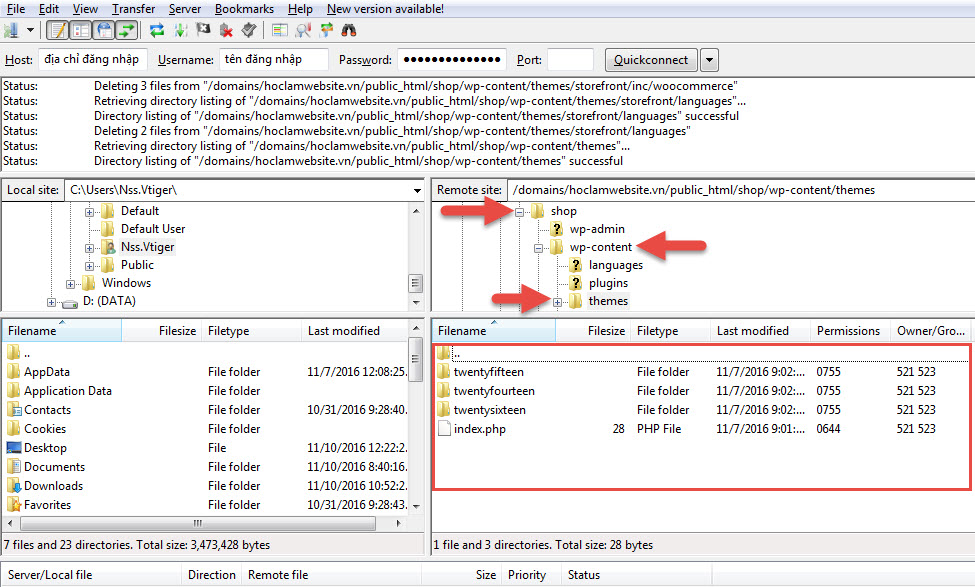The image size is (975, 587).
Task: Toggle the message log display
Action: (57, 31)
